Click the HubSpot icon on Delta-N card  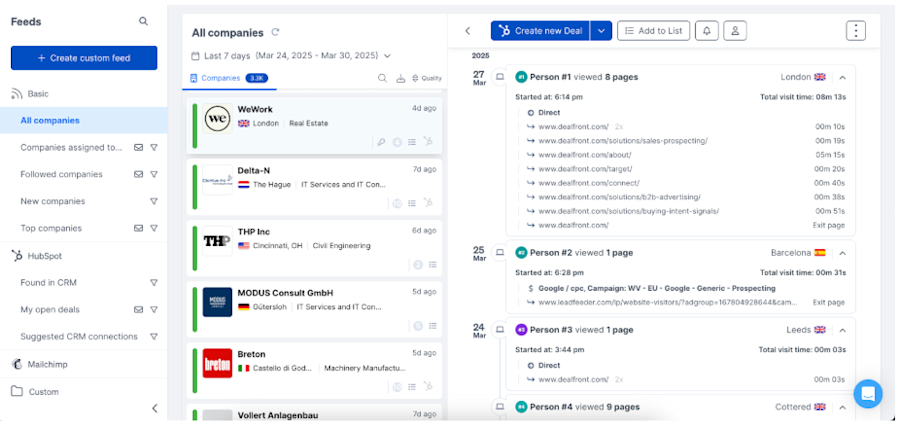(428, 203)
